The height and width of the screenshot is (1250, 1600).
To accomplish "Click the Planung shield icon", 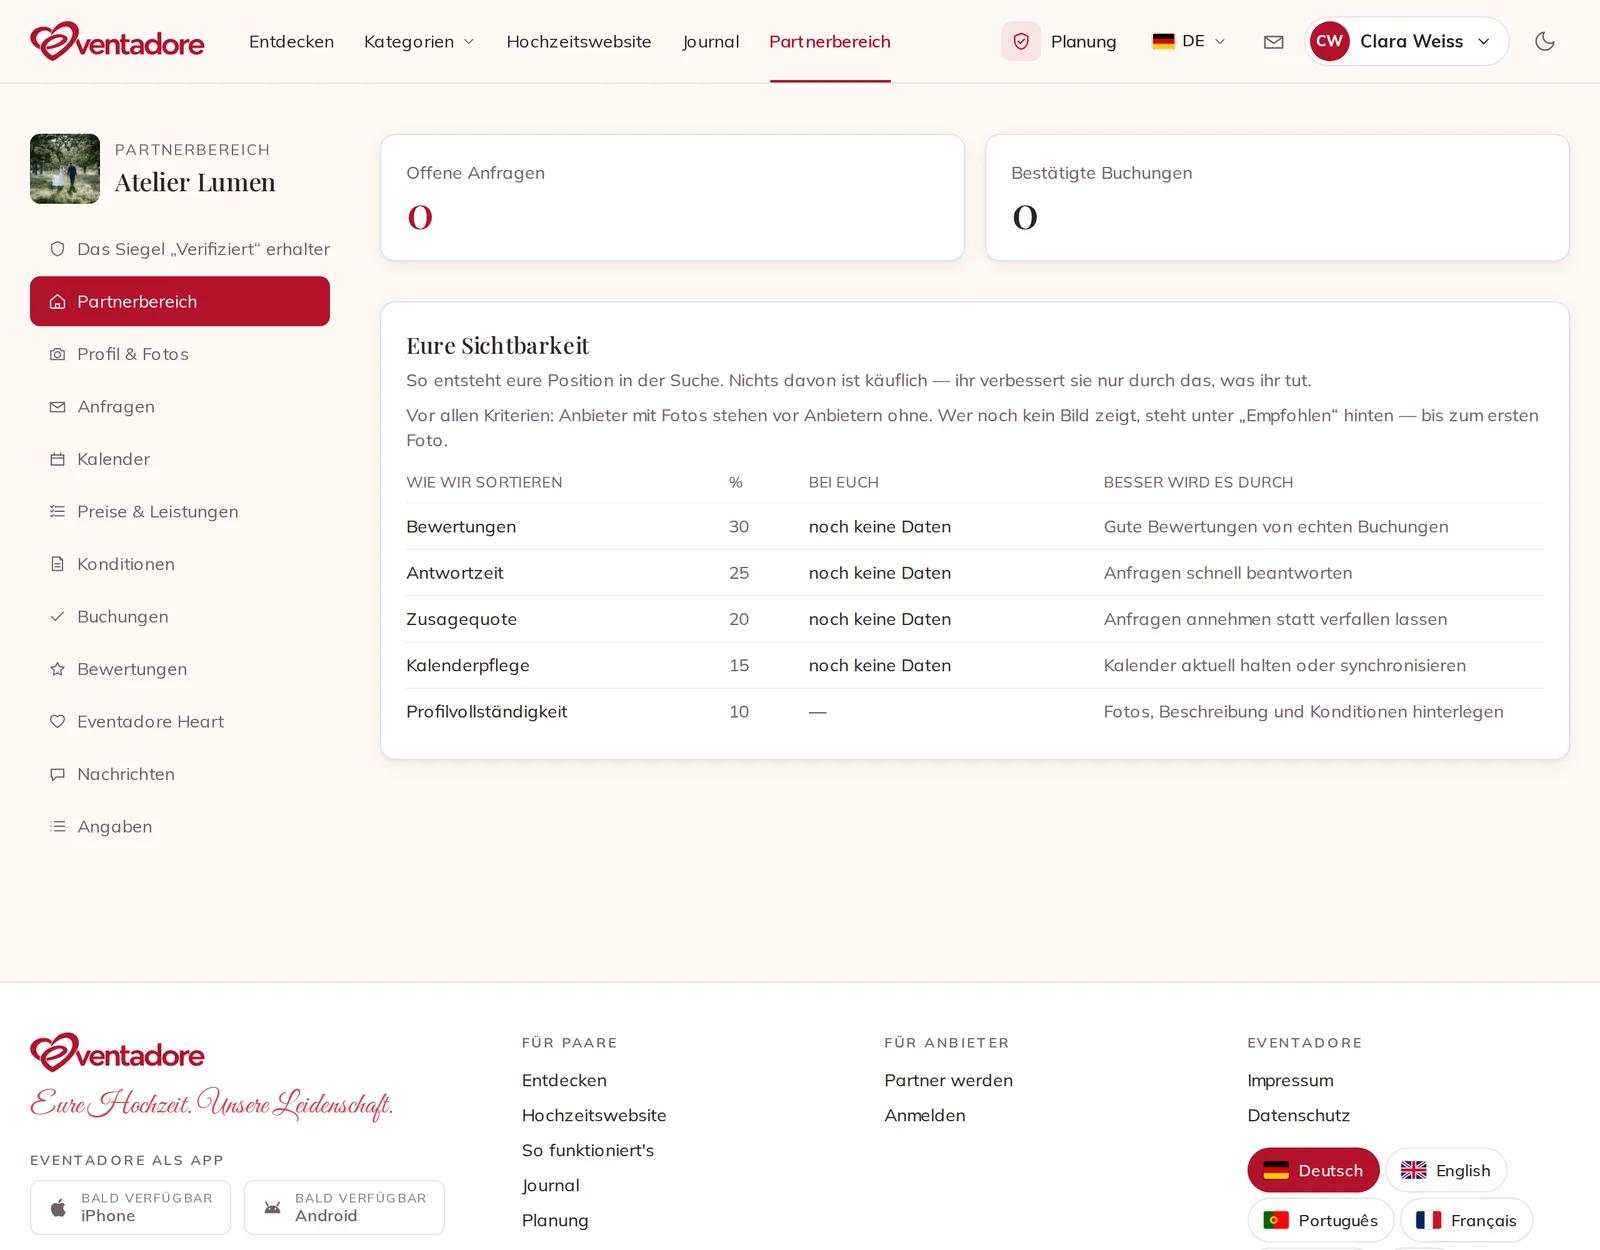I will click(1021, 41).
